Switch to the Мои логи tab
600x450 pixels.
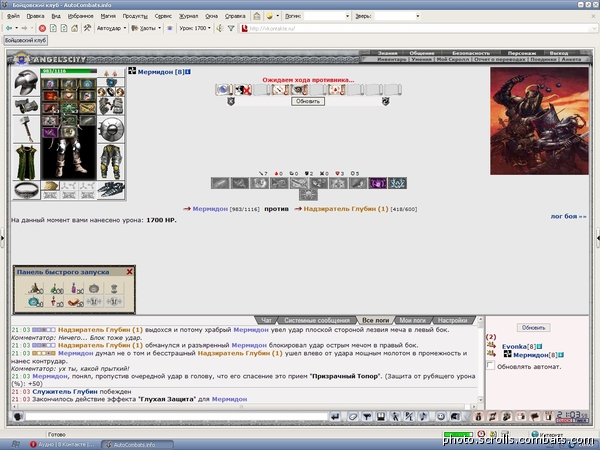pos(413,320)
